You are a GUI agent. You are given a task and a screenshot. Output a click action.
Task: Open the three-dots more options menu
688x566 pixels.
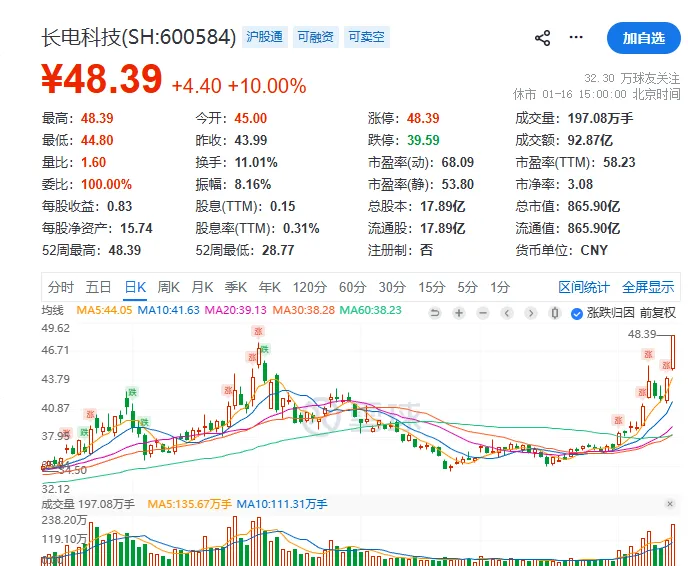tap(576, 37)
